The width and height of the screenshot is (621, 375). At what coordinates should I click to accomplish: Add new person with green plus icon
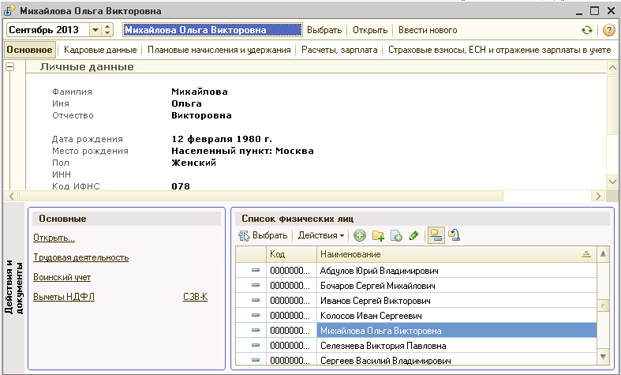click(x=360, y=236)
